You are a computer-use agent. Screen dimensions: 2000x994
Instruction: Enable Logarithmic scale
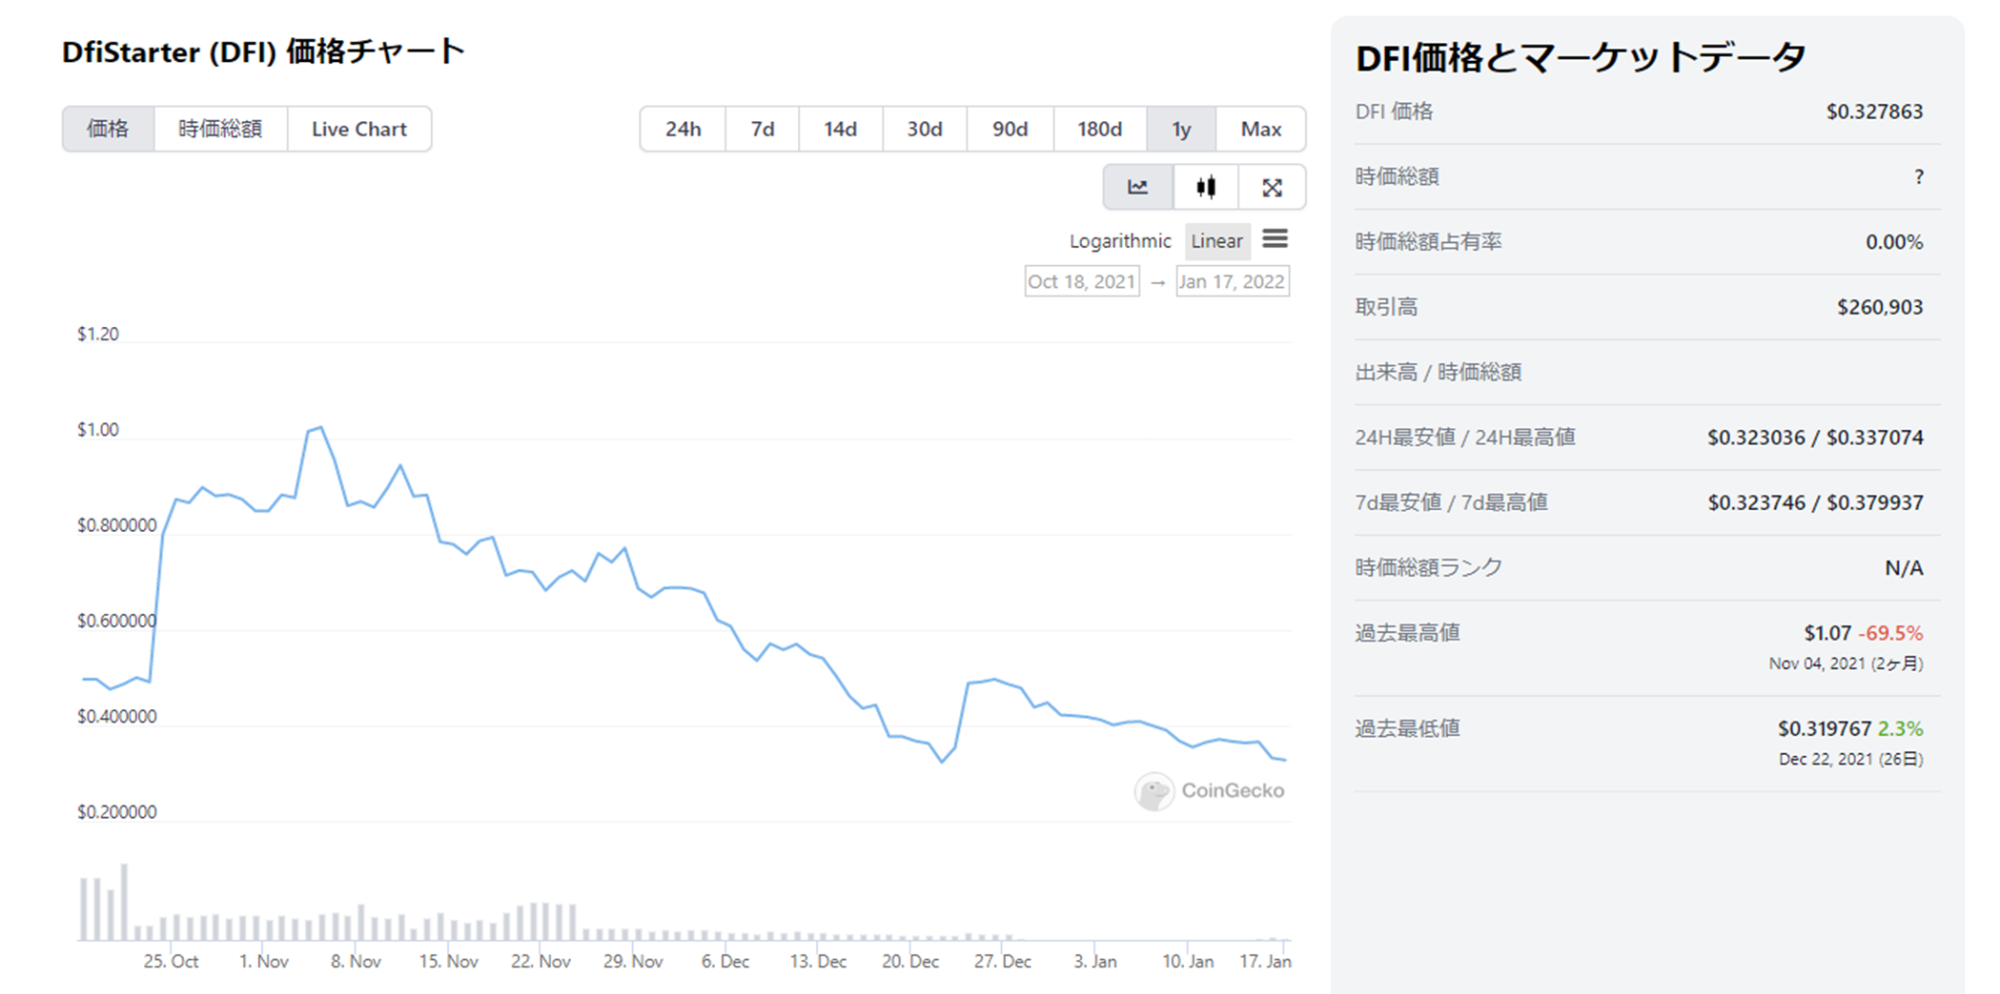(x=1120, y=241)
